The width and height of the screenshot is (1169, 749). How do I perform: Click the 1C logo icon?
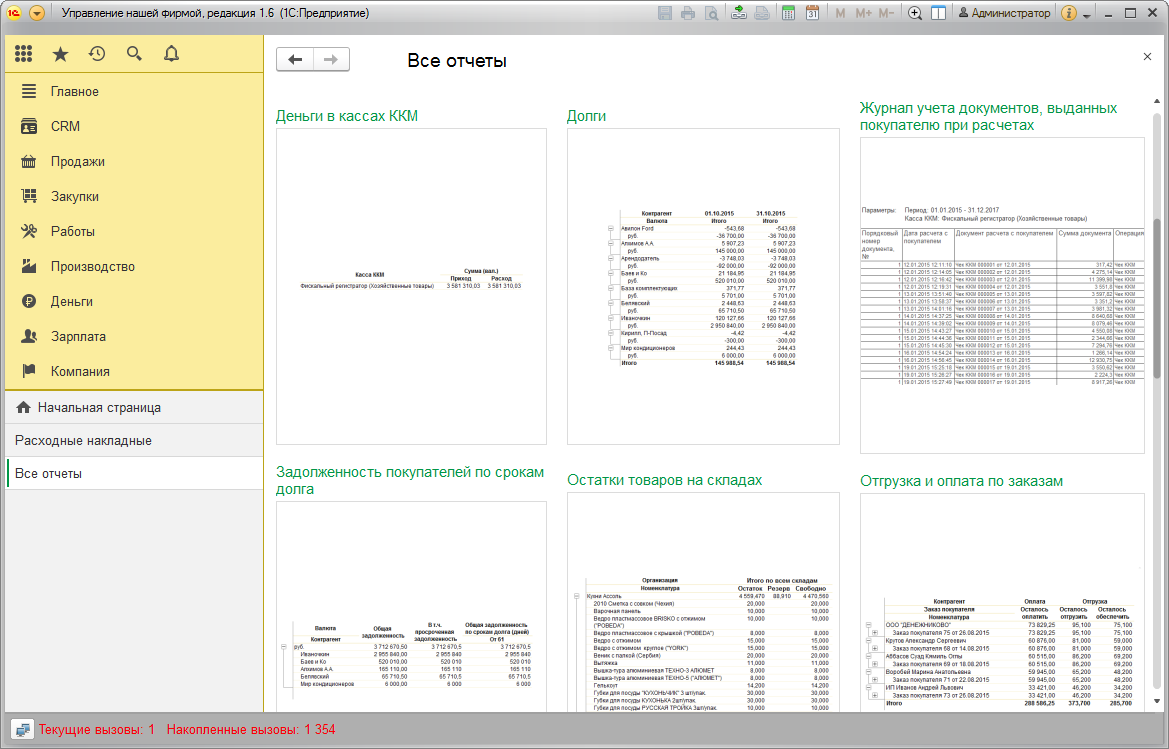coord(14,13)
